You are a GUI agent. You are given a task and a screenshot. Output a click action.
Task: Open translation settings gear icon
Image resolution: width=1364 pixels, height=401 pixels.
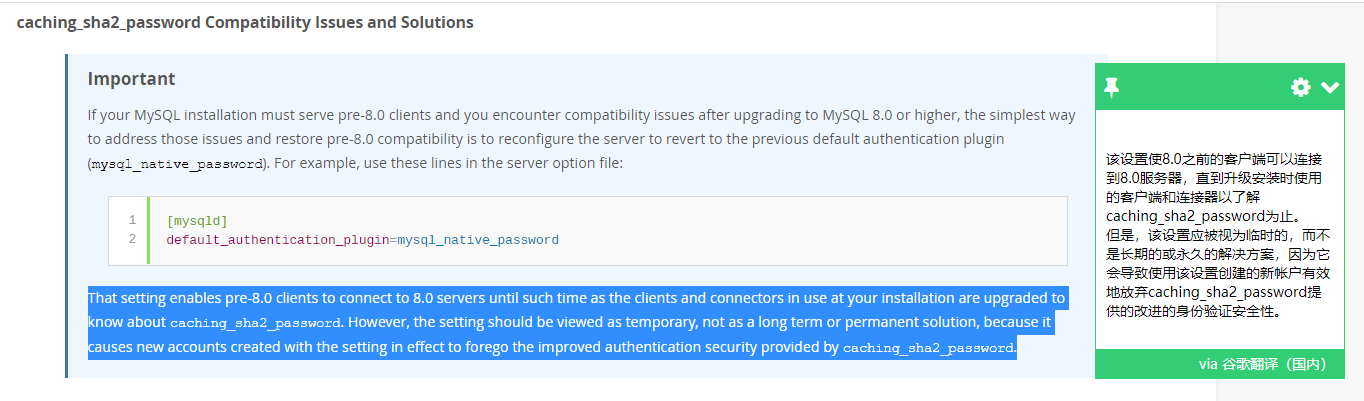coord(1300,88)
